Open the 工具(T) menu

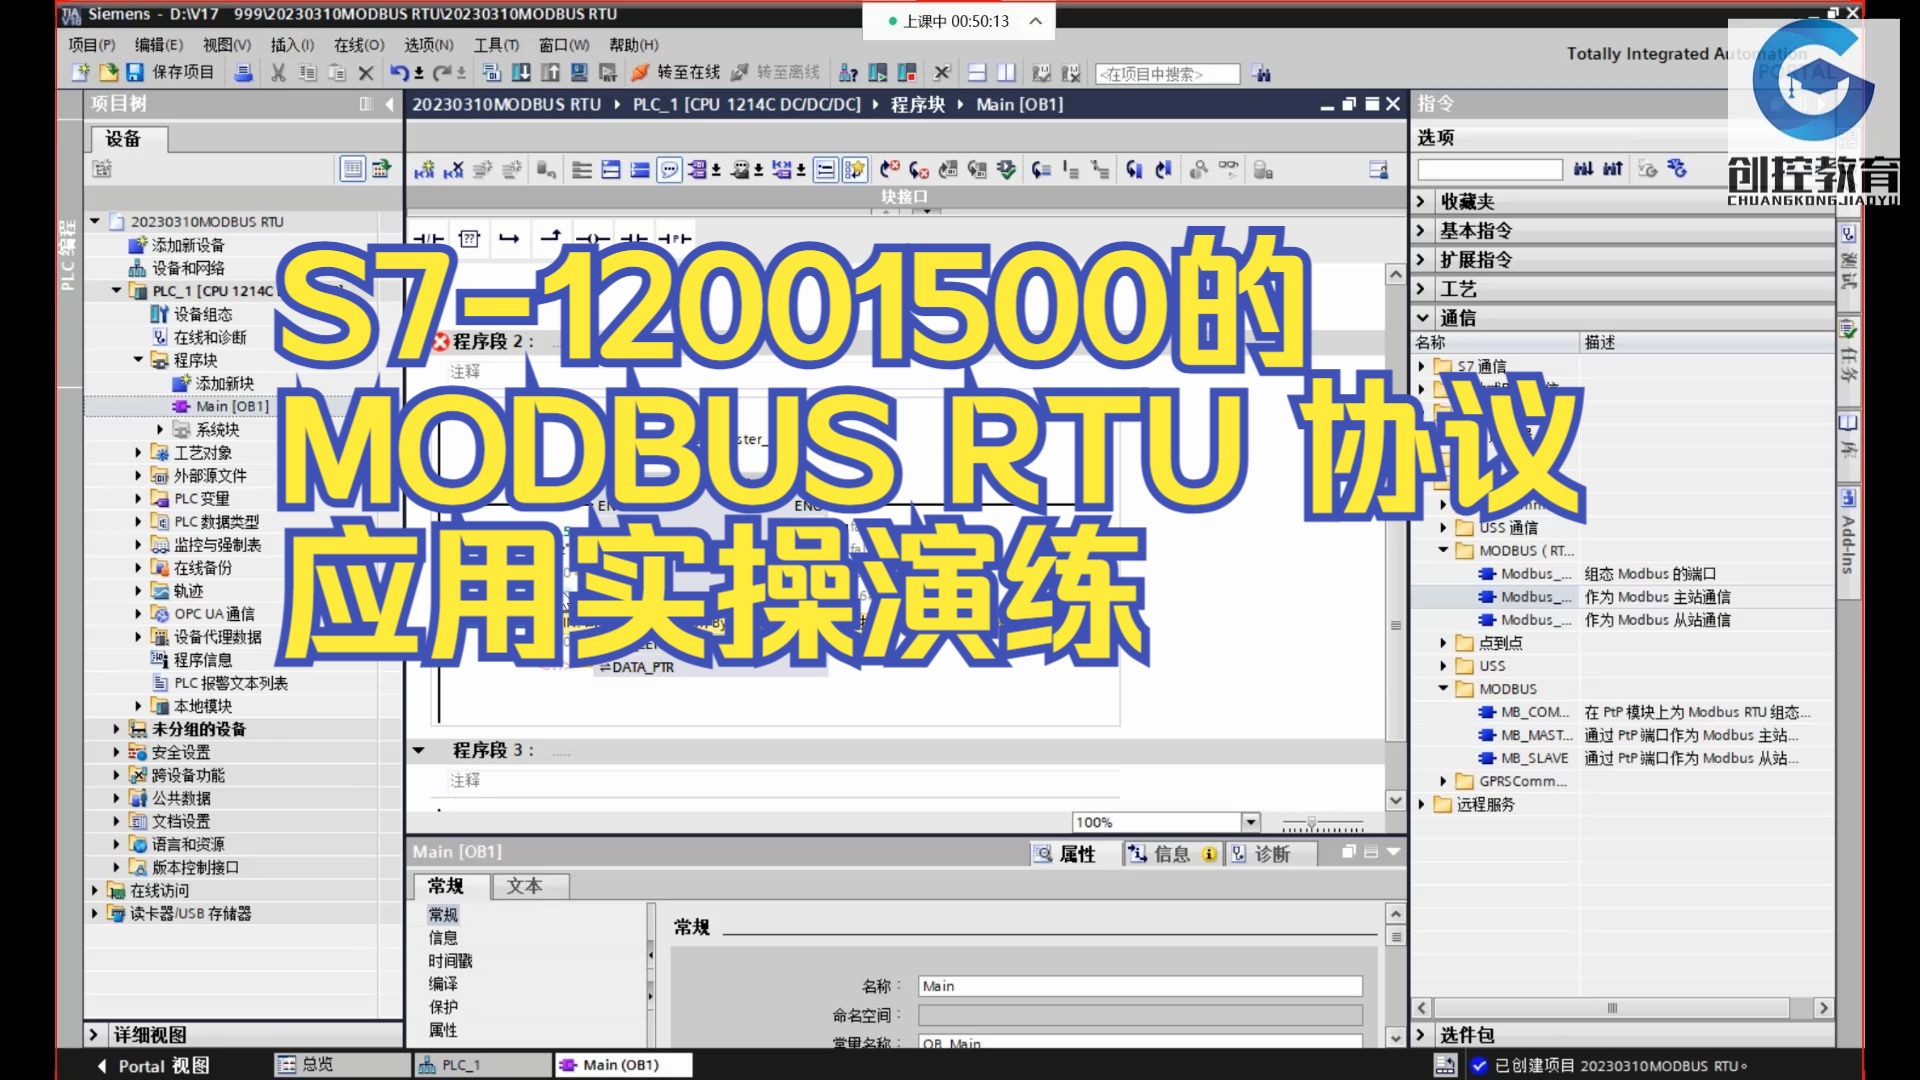[496, 45]
